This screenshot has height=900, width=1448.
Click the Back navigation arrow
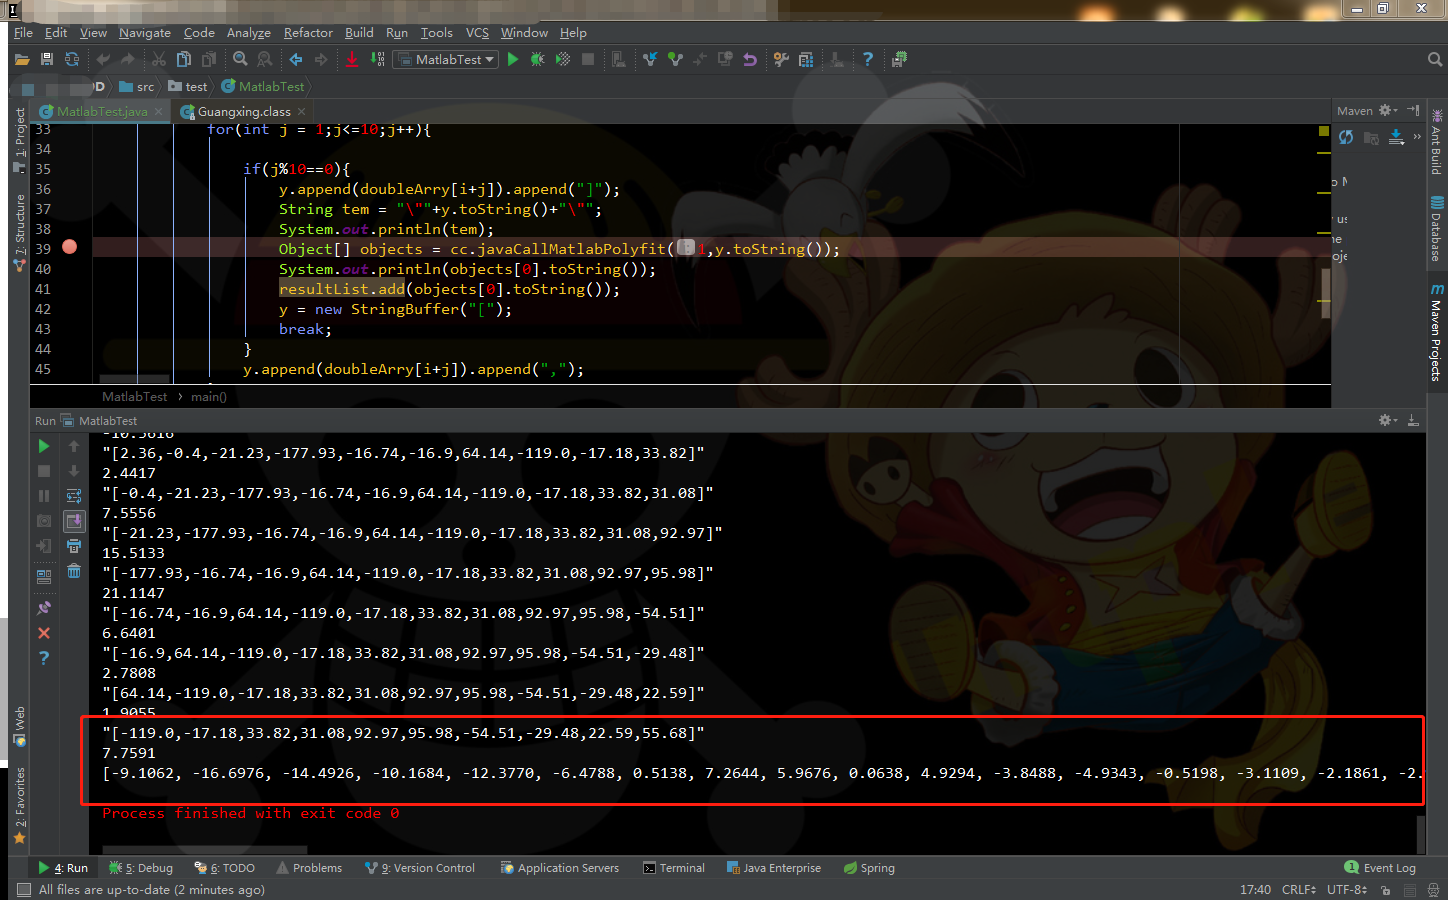point(296,60)
